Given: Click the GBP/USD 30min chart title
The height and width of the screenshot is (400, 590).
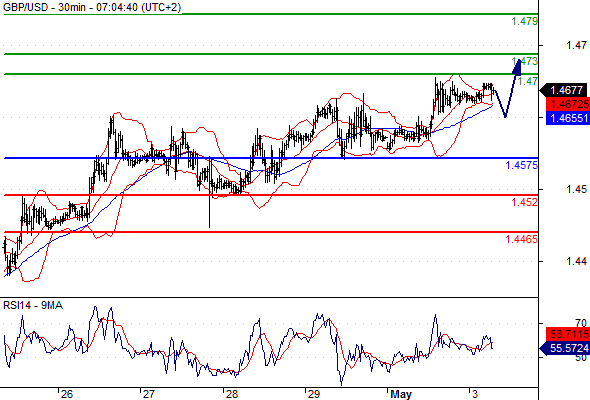Looking at the screenshot, I should (92, 7).
